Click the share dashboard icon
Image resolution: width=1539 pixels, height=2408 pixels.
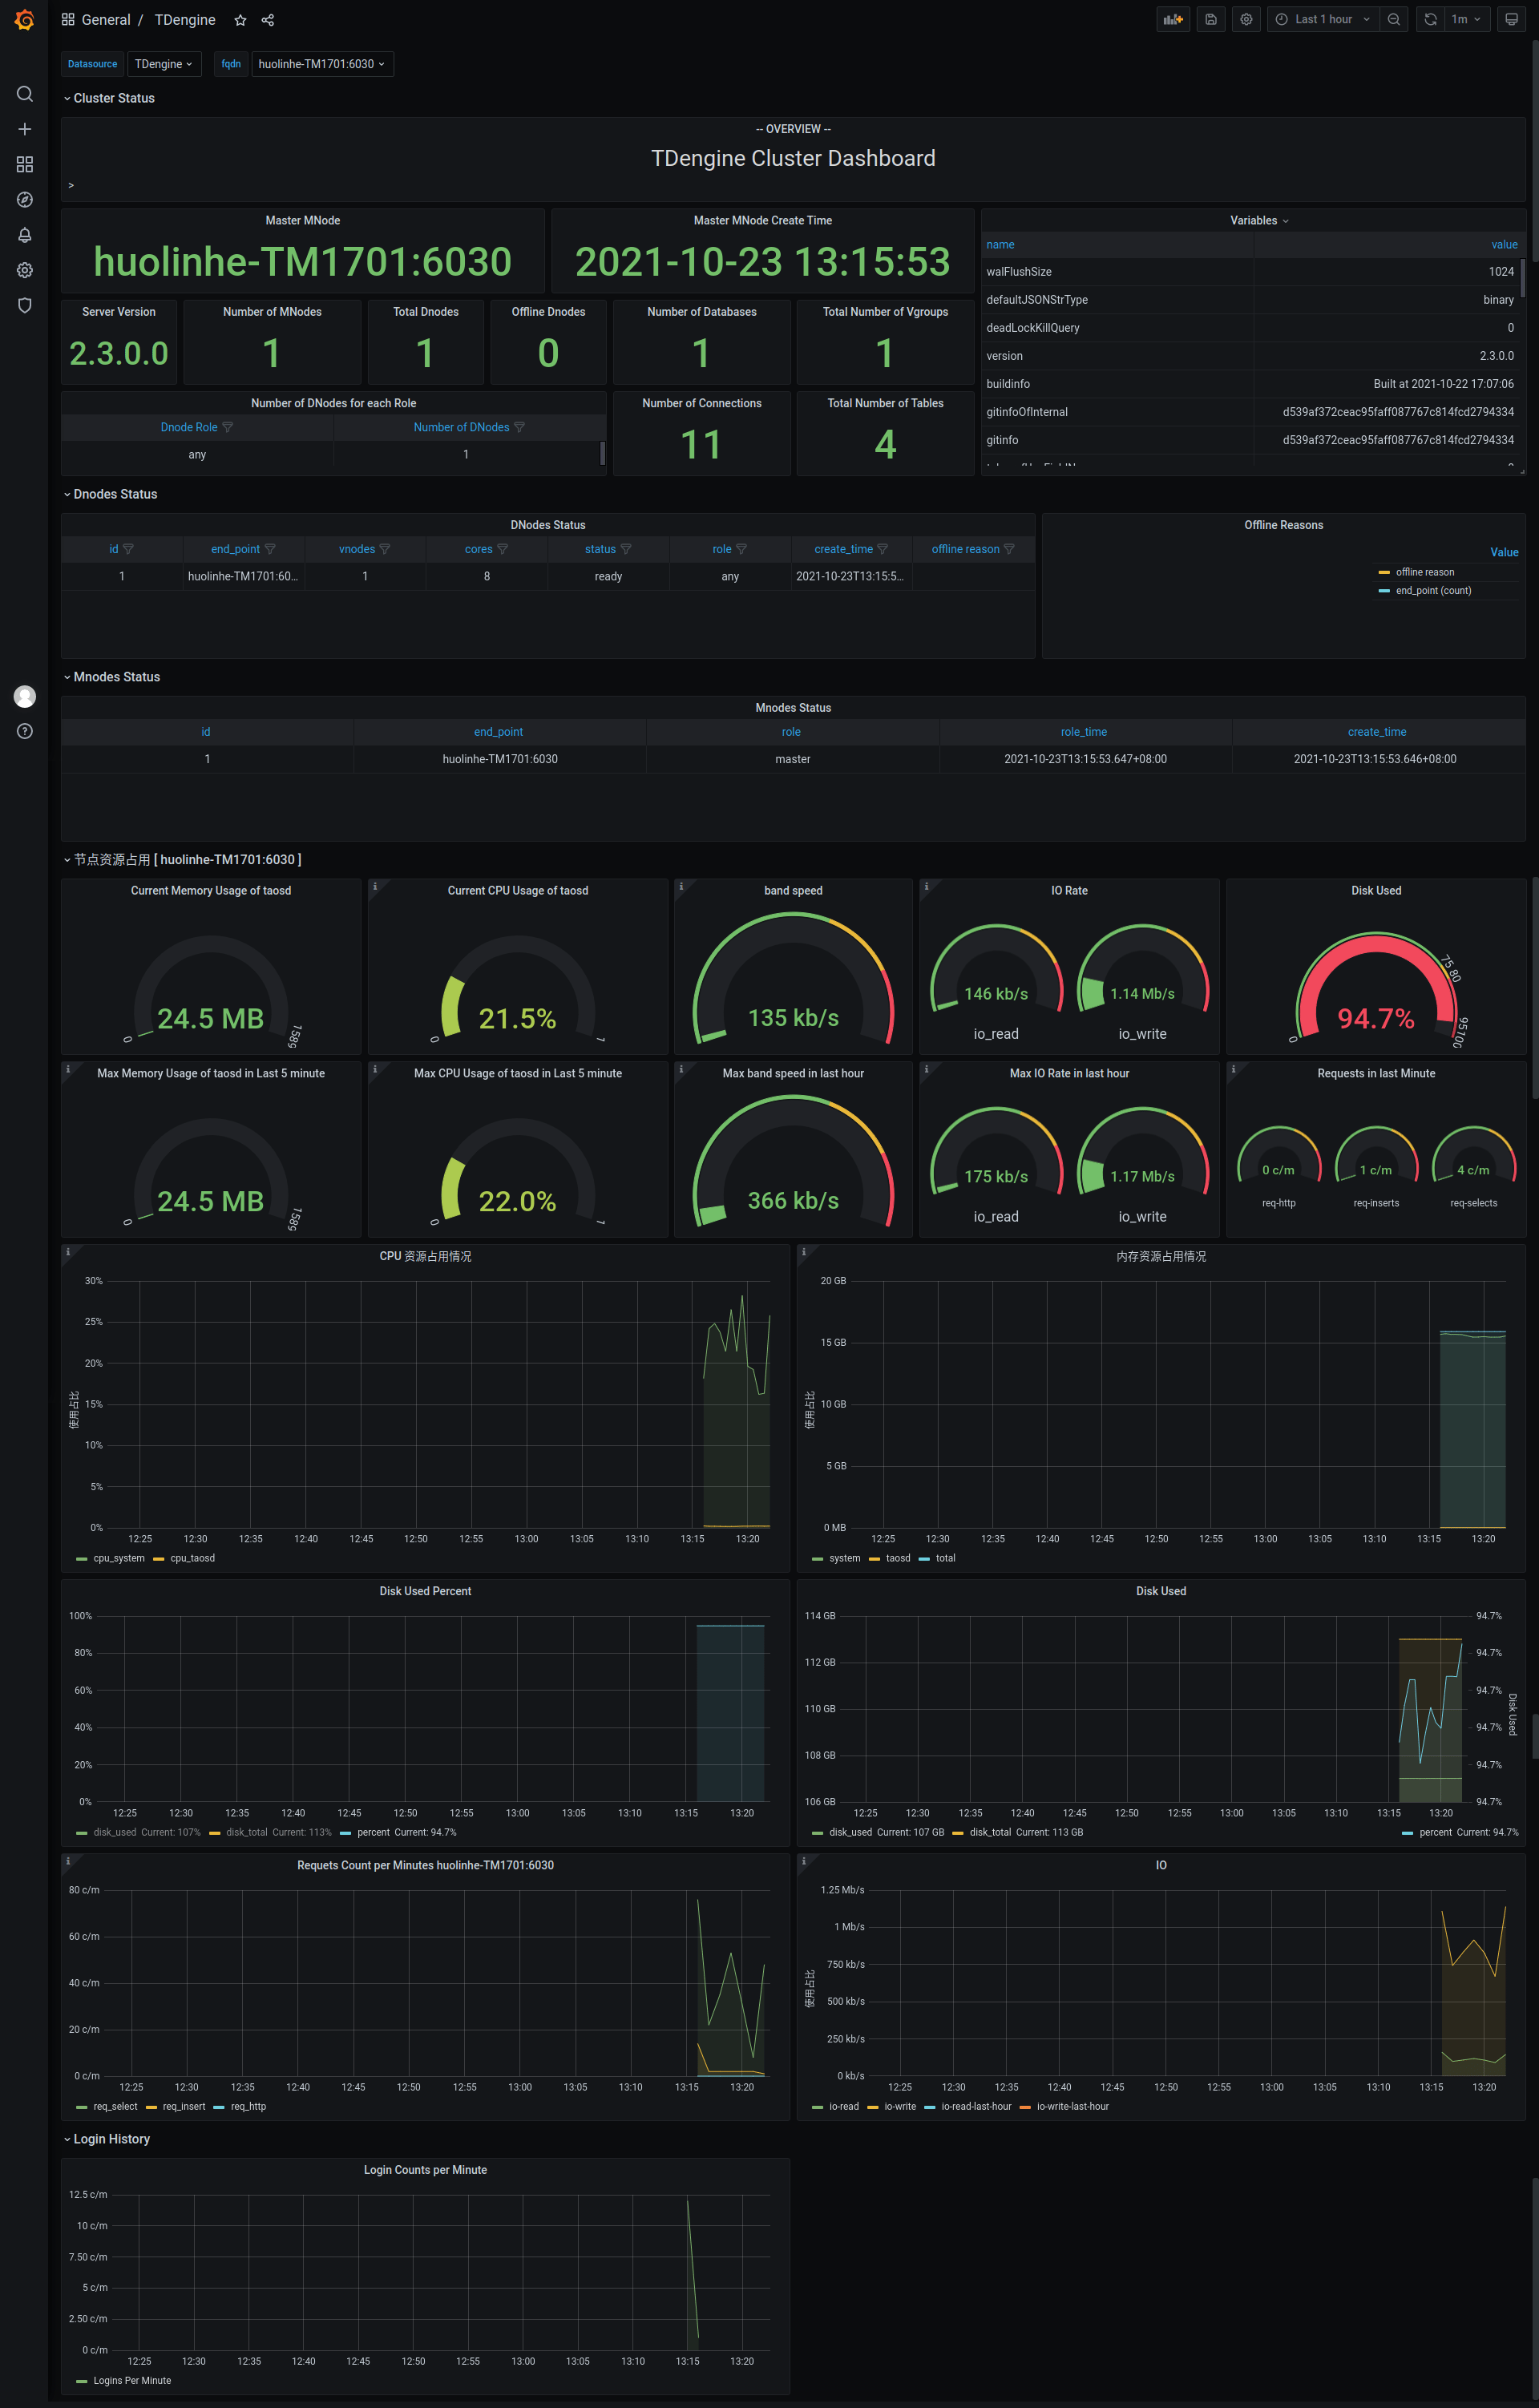268,20
